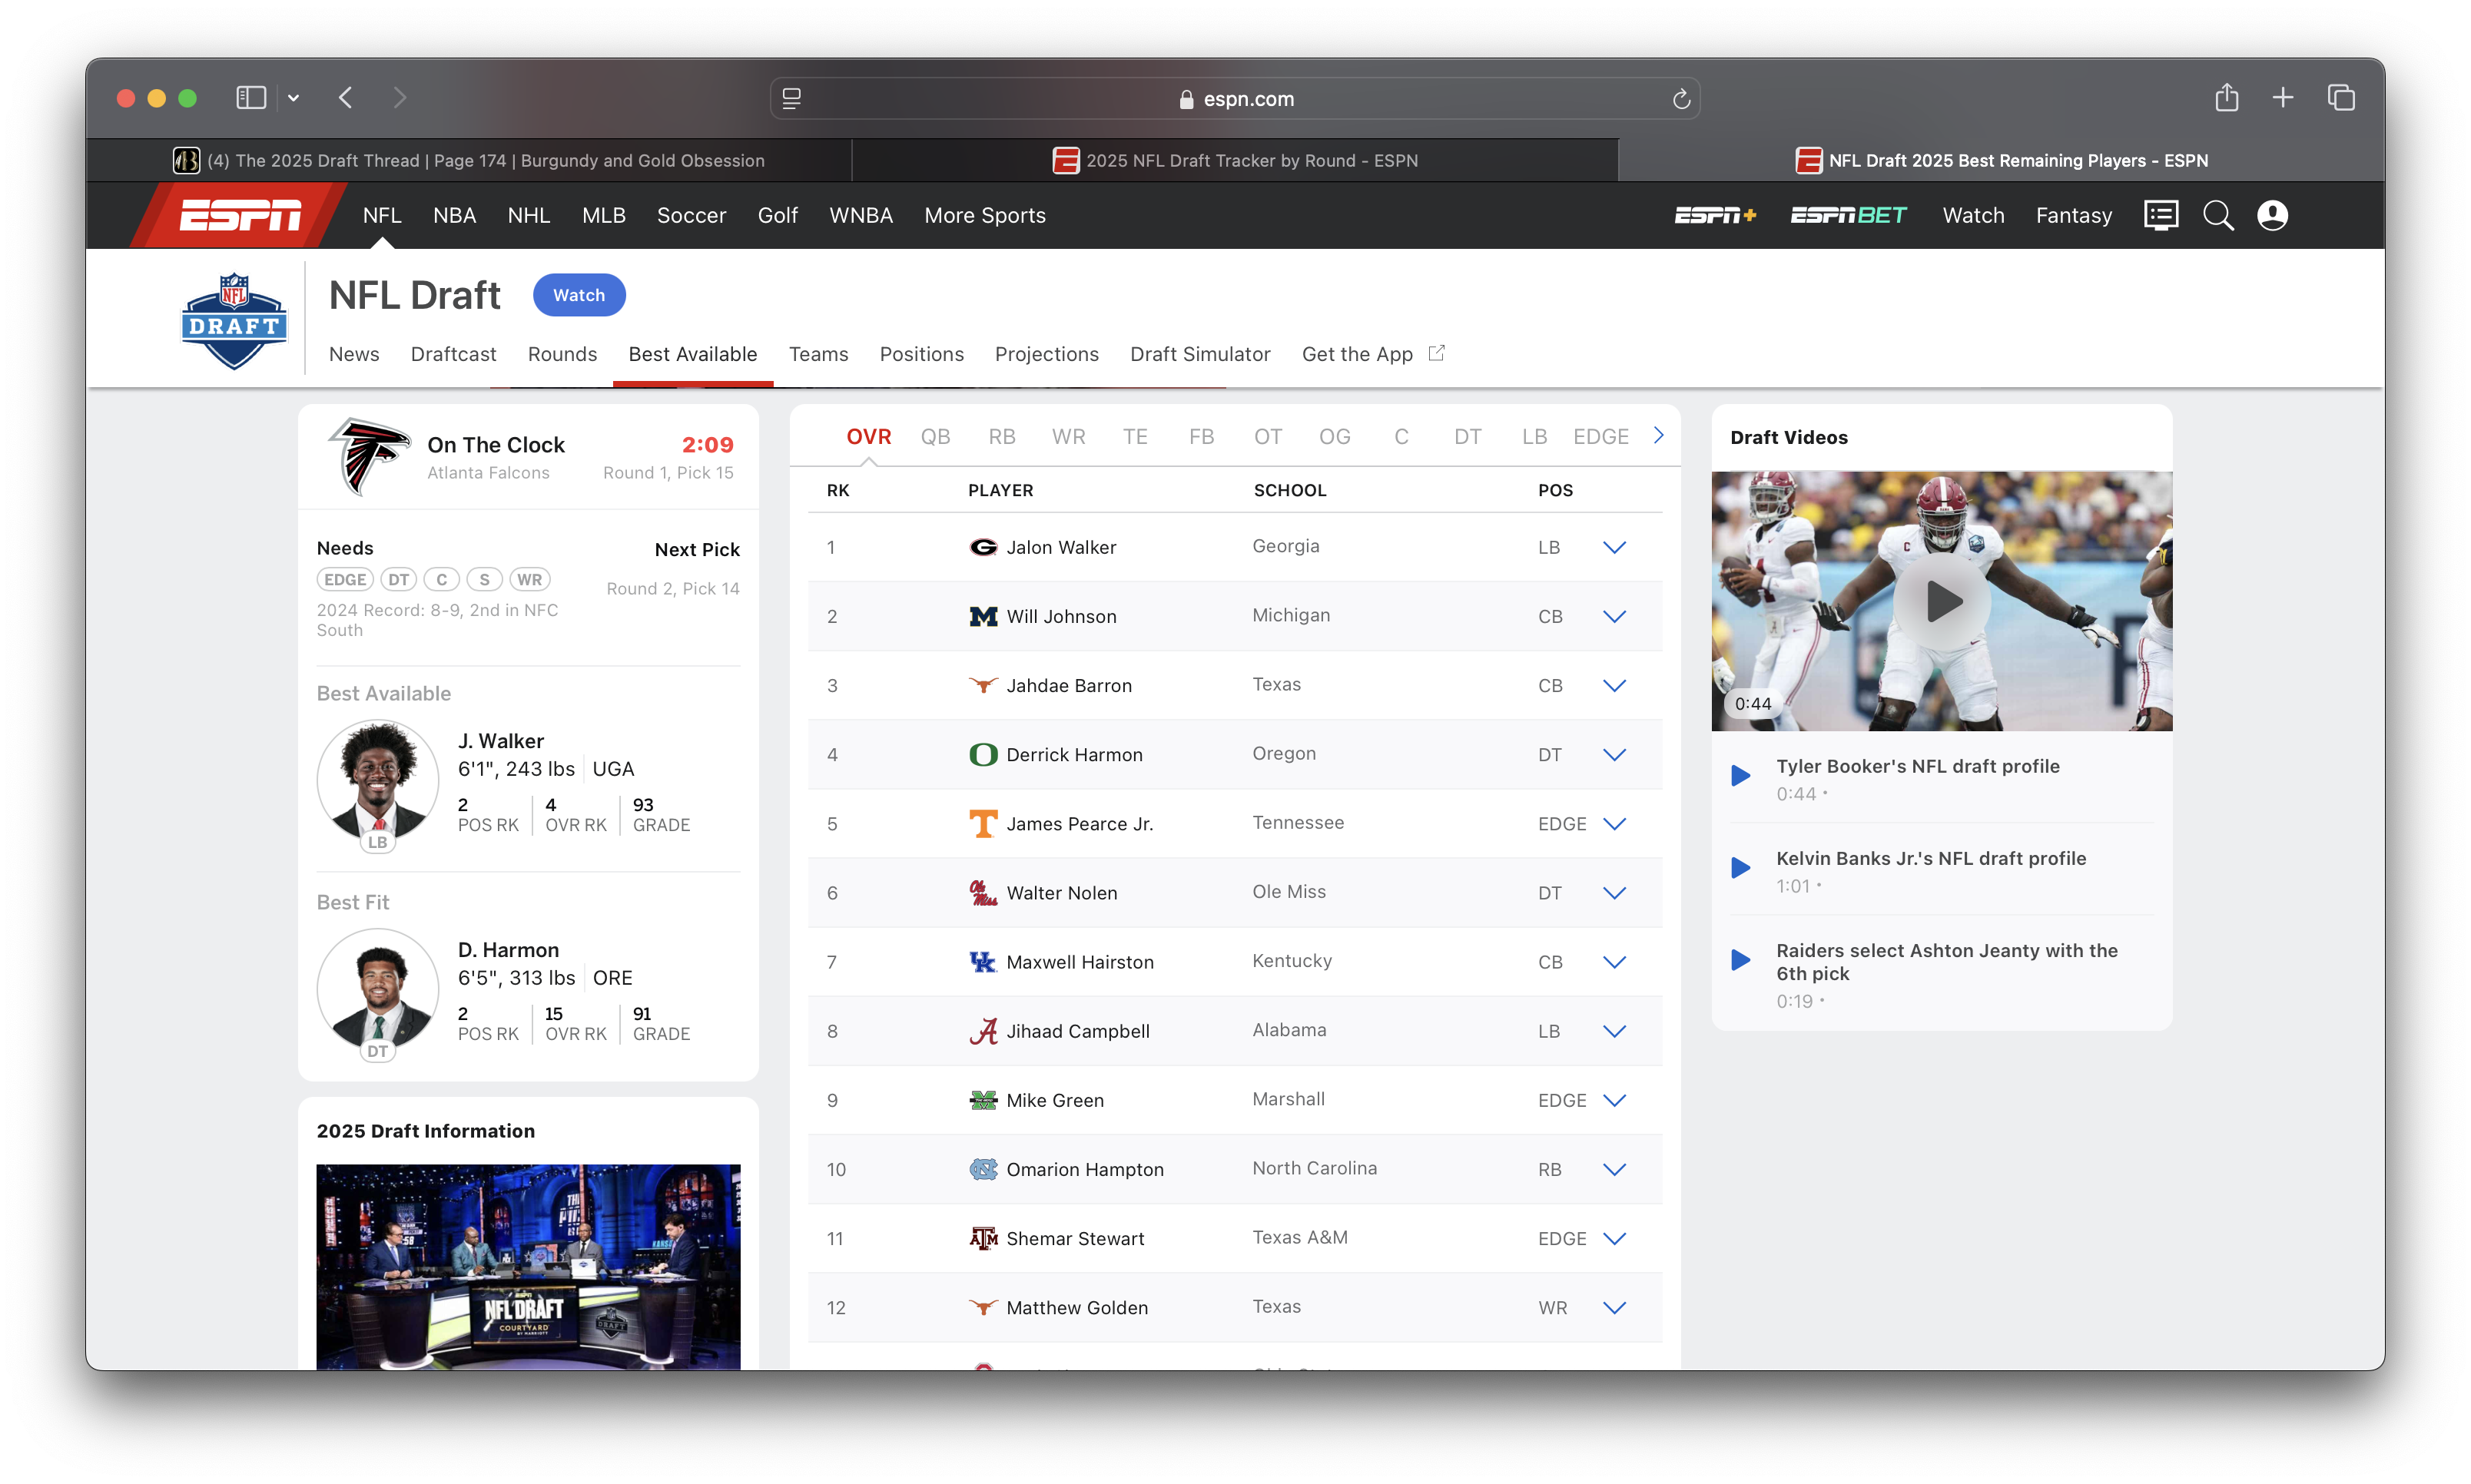Expand Derrick Harmon's row details
Image resolution: width=2471 pixels, height=1484 pixels.
point(1614,754)
